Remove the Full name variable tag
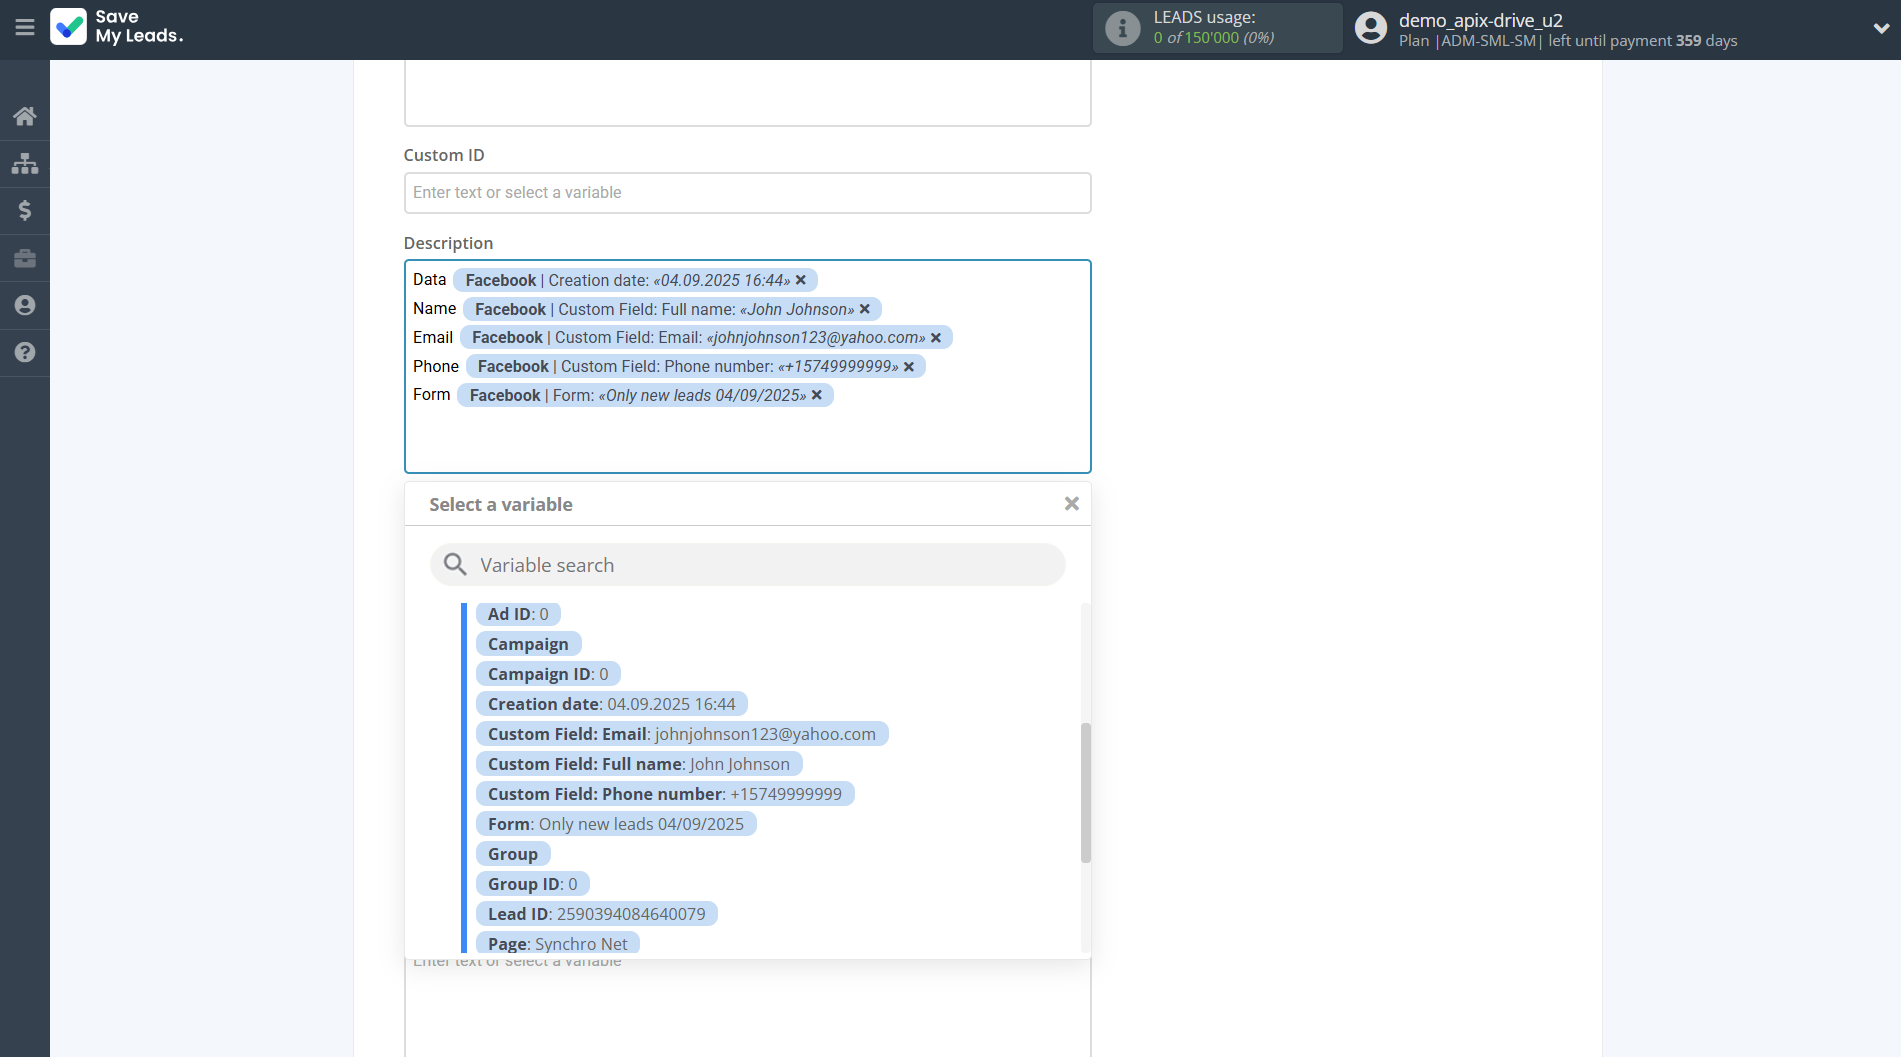 (865, 309)
